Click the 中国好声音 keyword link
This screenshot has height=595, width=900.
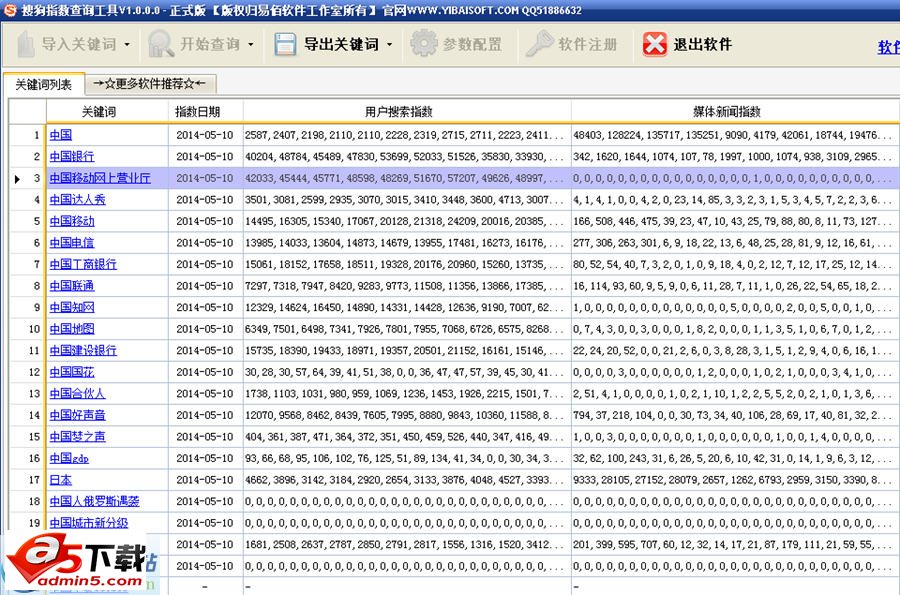click(77, 415)
